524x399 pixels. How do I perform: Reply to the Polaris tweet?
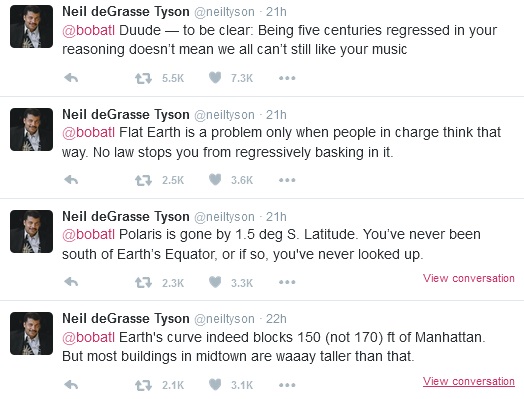(x=71, y=282)
